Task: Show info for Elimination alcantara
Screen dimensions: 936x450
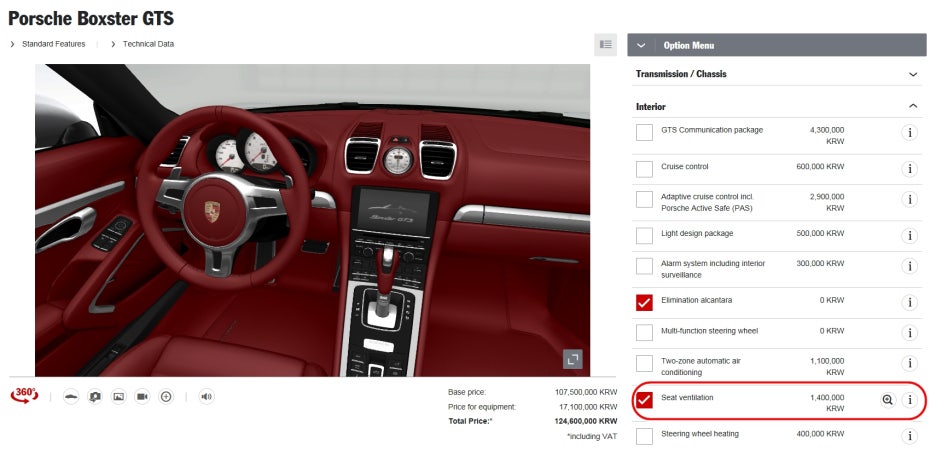Action: point(909,303)
